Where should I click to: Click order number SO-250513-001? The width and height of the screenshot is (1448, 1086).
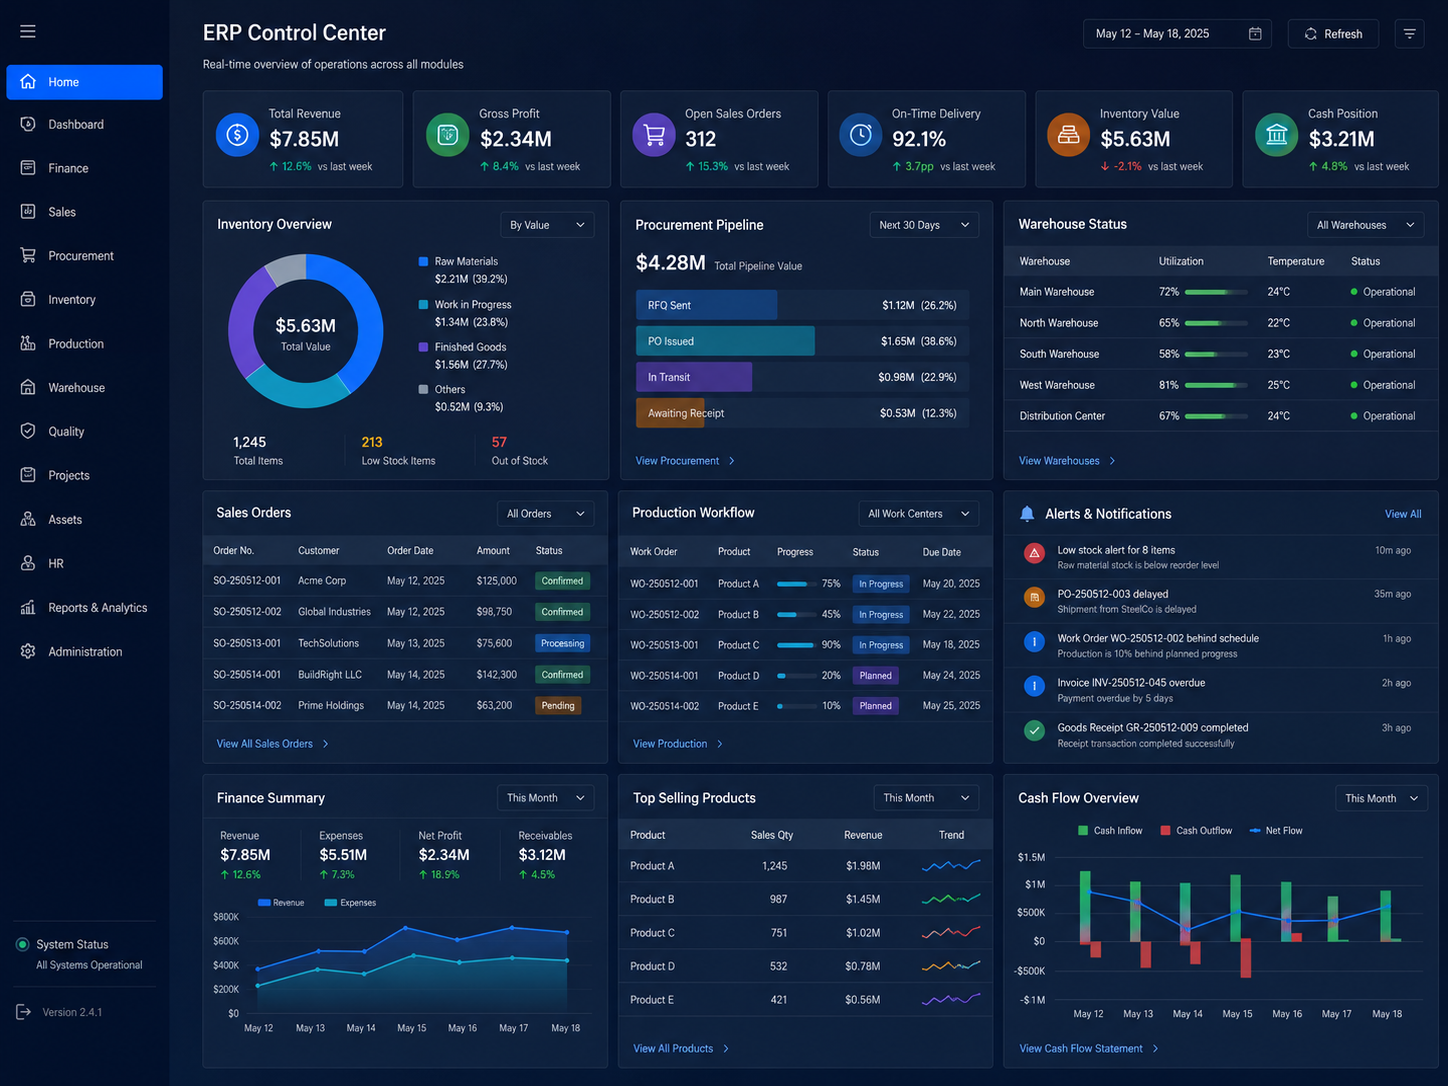point(247,644)
